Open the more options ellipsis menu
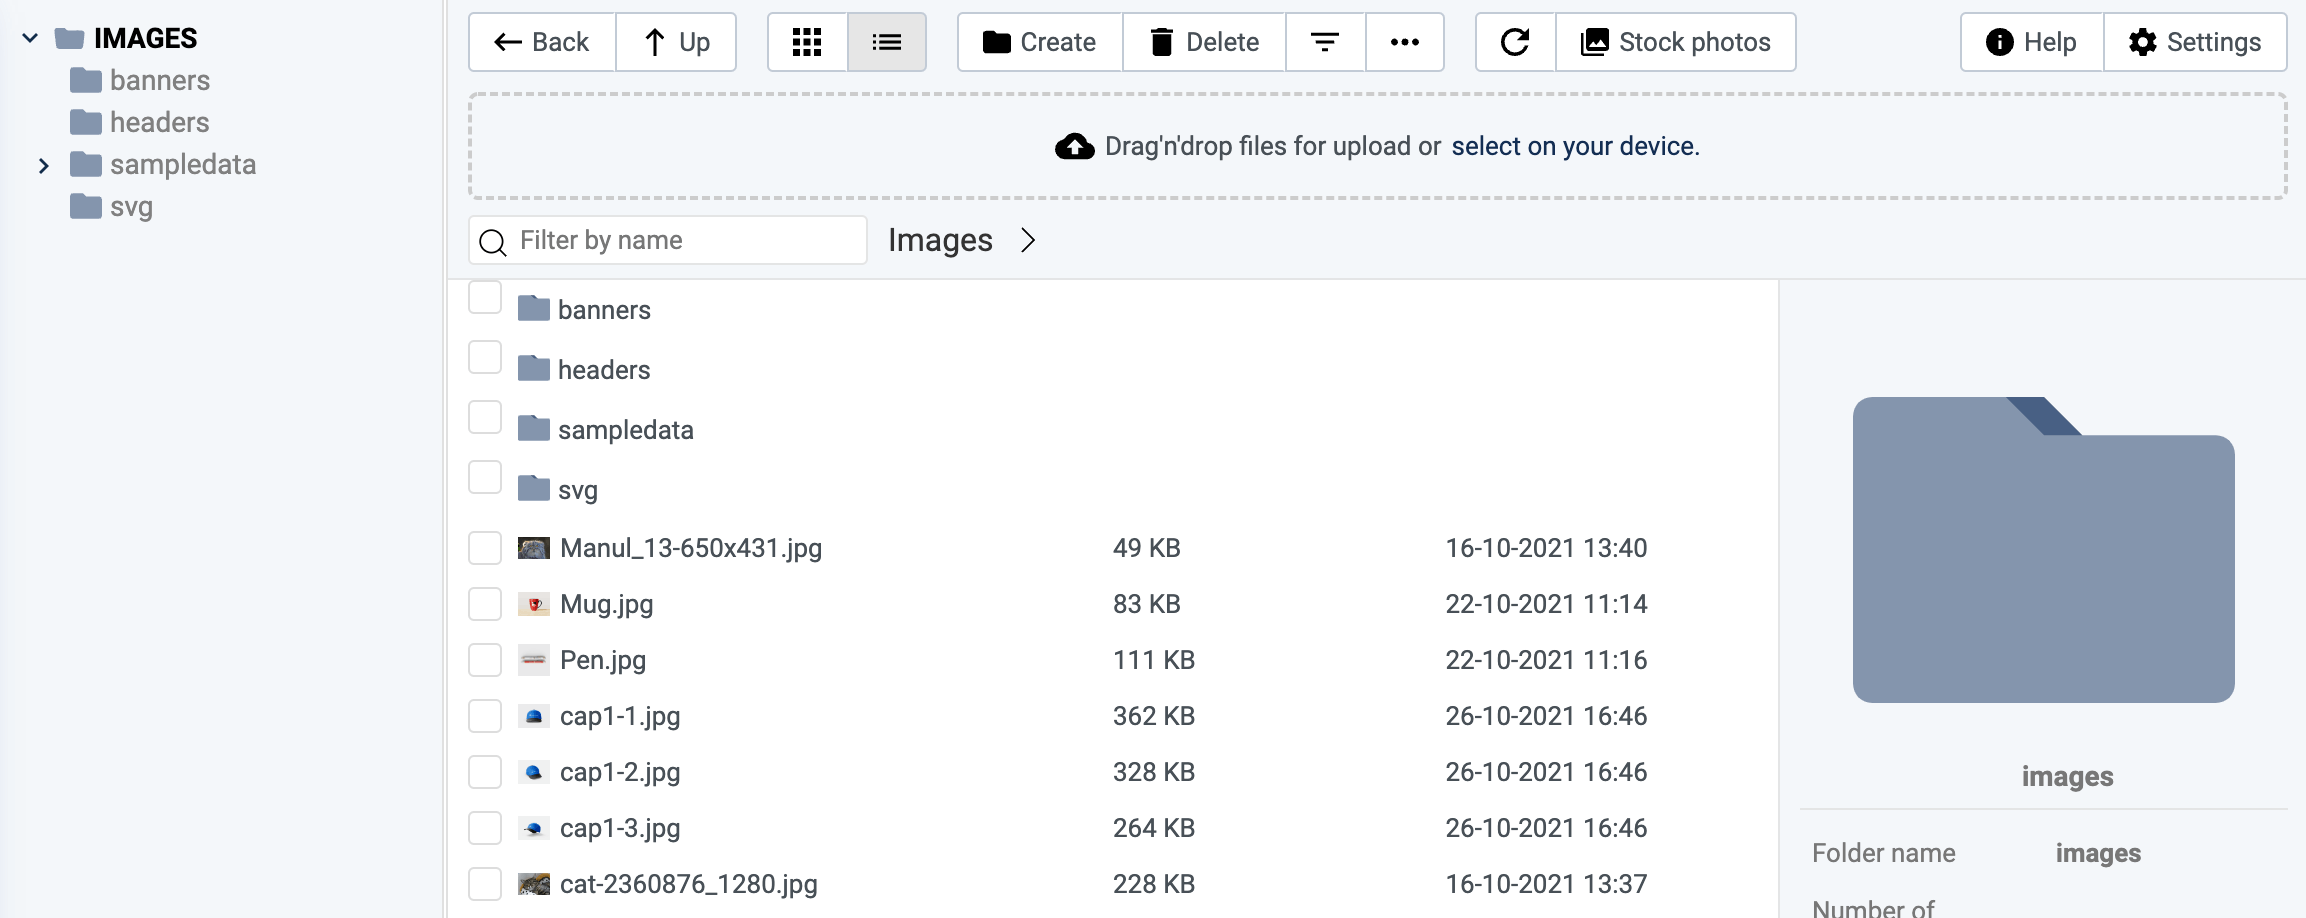The image size is (2306, 918). [x=1406, y=42]
